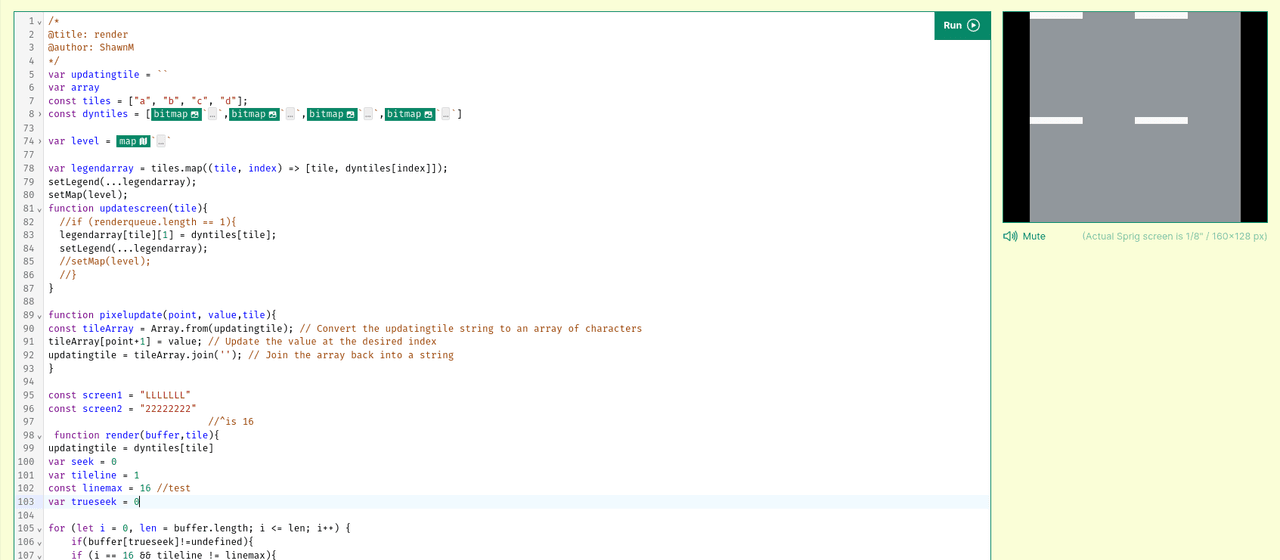Expand the folded level line 74

pos(39,142)
